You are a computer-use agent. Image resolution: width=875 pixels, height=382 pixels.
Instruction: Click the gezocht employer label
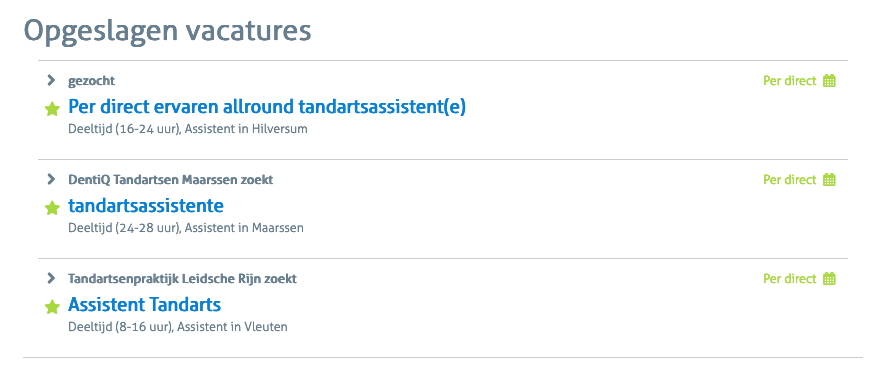(92, 81)
